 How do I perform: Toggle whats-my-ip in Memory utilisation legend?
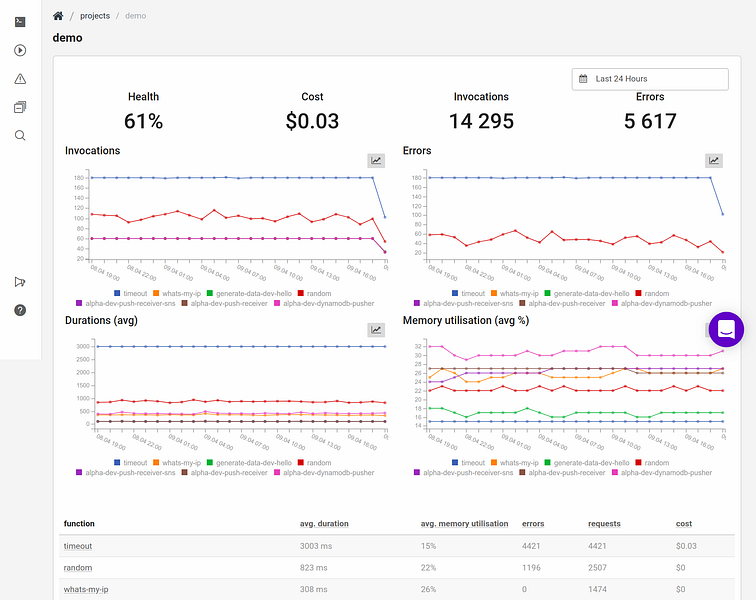[x=514, y=463]
